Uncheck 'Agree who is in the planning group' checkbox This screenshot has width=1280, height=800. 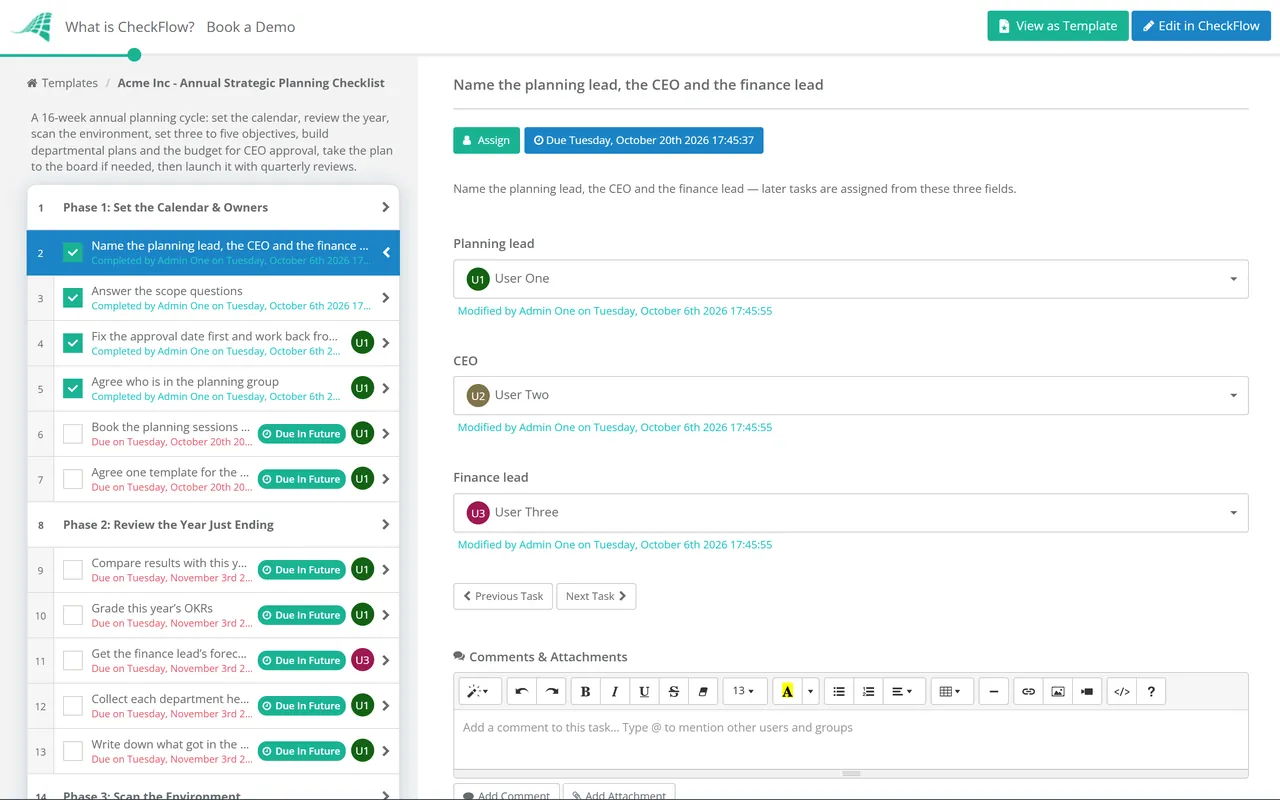pyautogui.click(x=73, y=388)
